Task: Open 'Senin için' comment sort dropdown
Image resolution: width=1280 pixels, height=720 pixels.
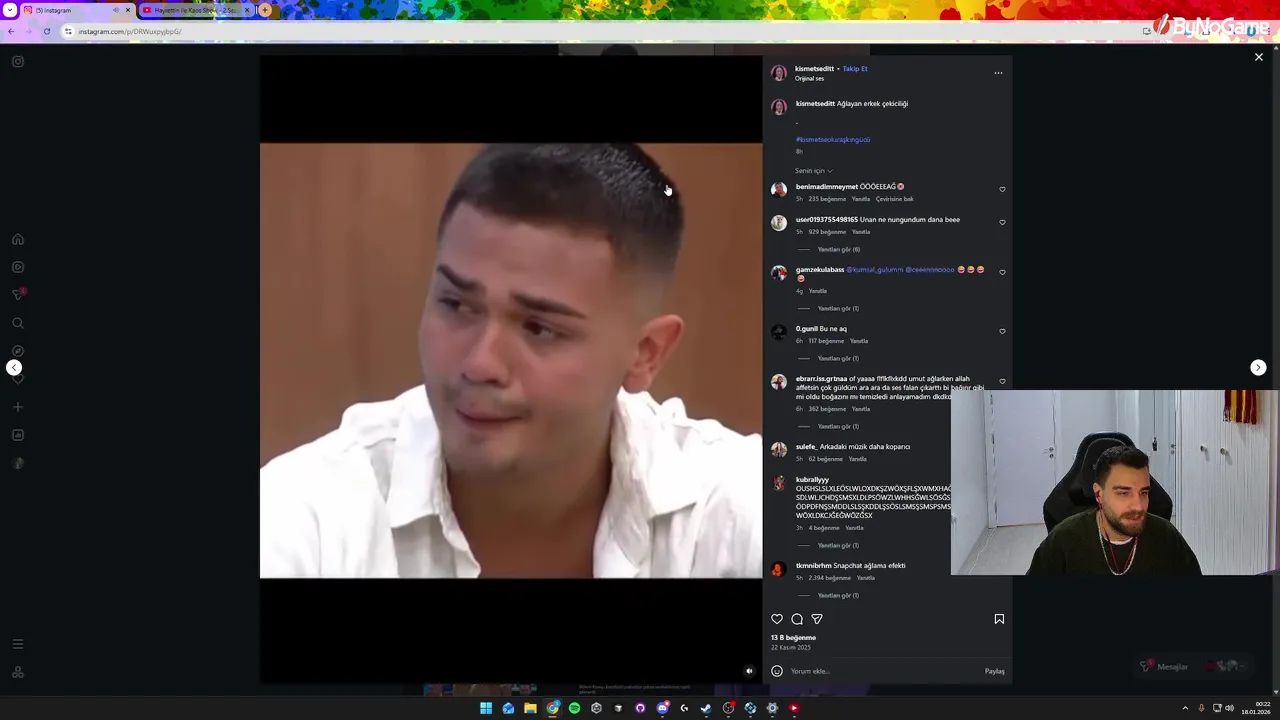Action: [814, 171]
